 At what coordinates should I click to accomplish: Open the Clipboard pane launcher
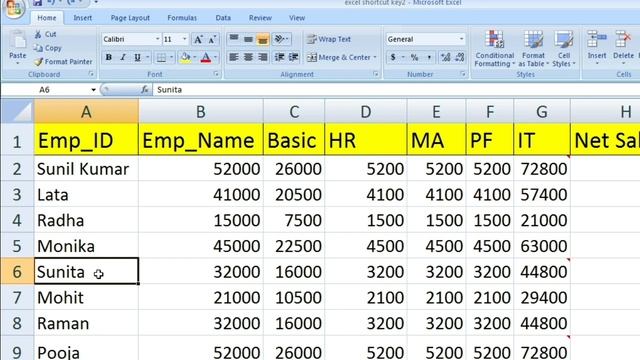(x=91, y=74)
